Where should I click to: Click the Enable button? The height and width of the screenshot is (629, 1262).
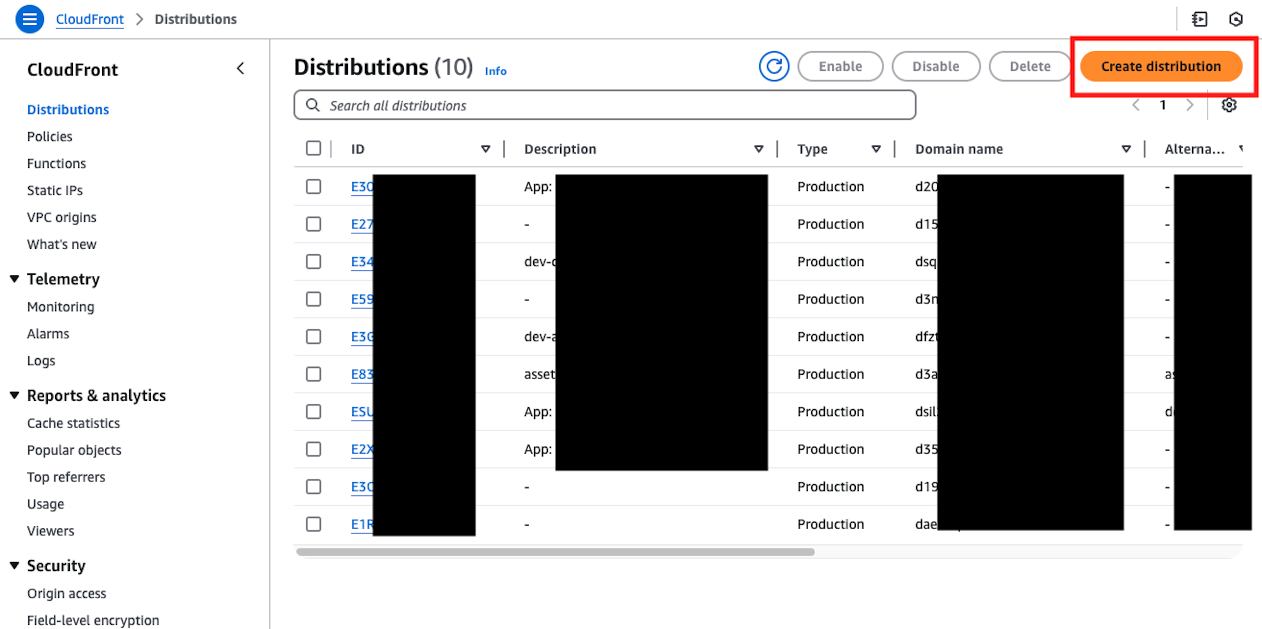[840, 66]
